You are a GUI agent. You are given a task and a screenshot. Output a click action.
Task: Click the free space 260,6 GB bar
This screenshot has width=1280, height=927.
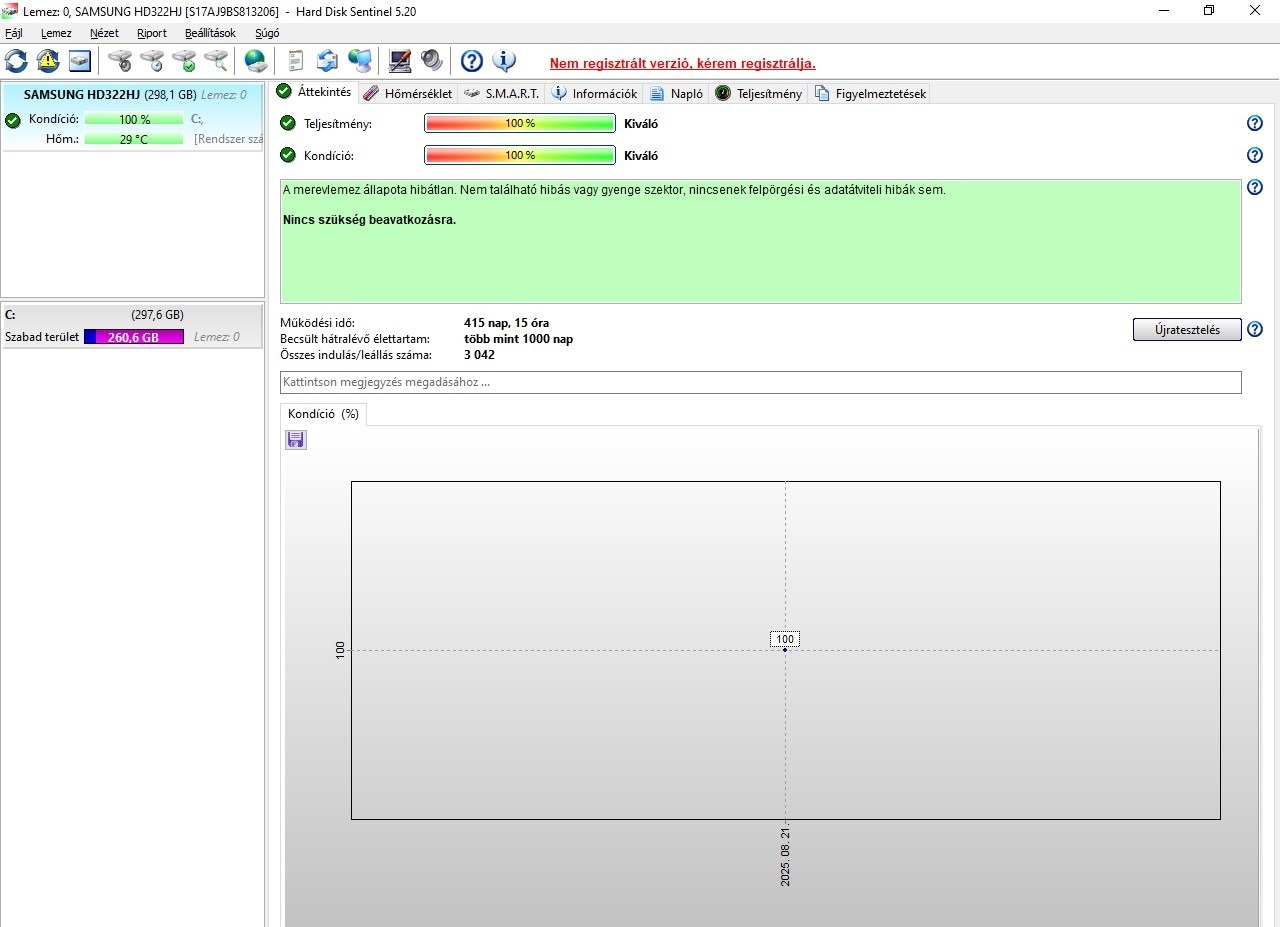[134, 337]
